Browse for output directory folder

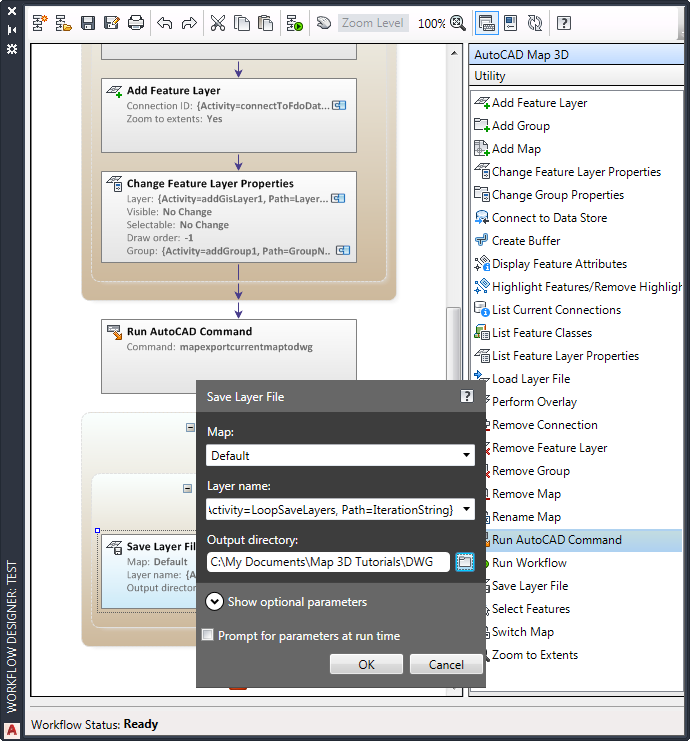(x=465, y=562)
